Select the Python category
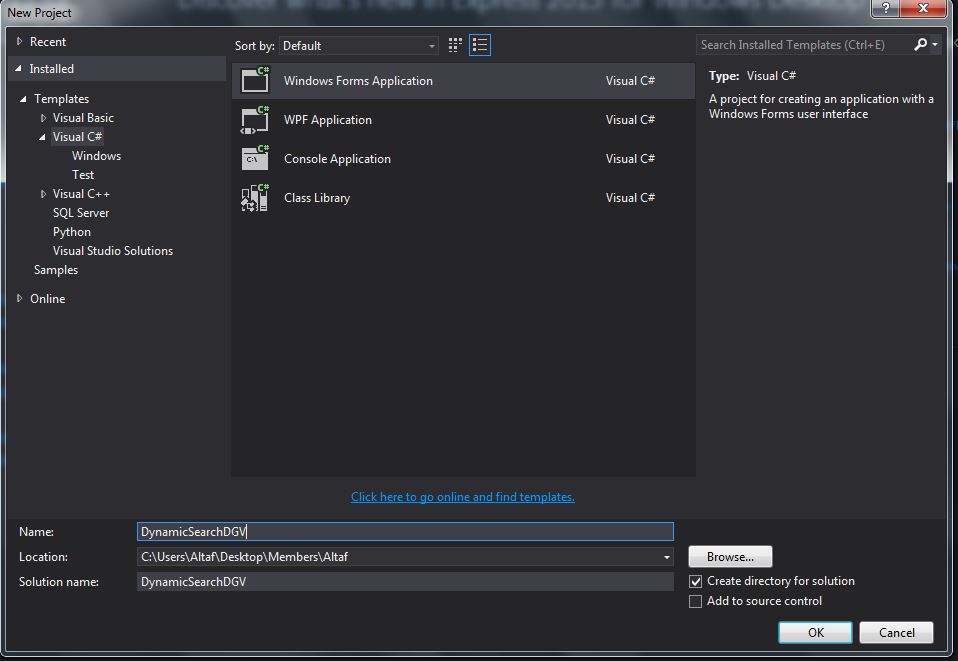Viewport: 958px width, 661px height. (71, 232)
